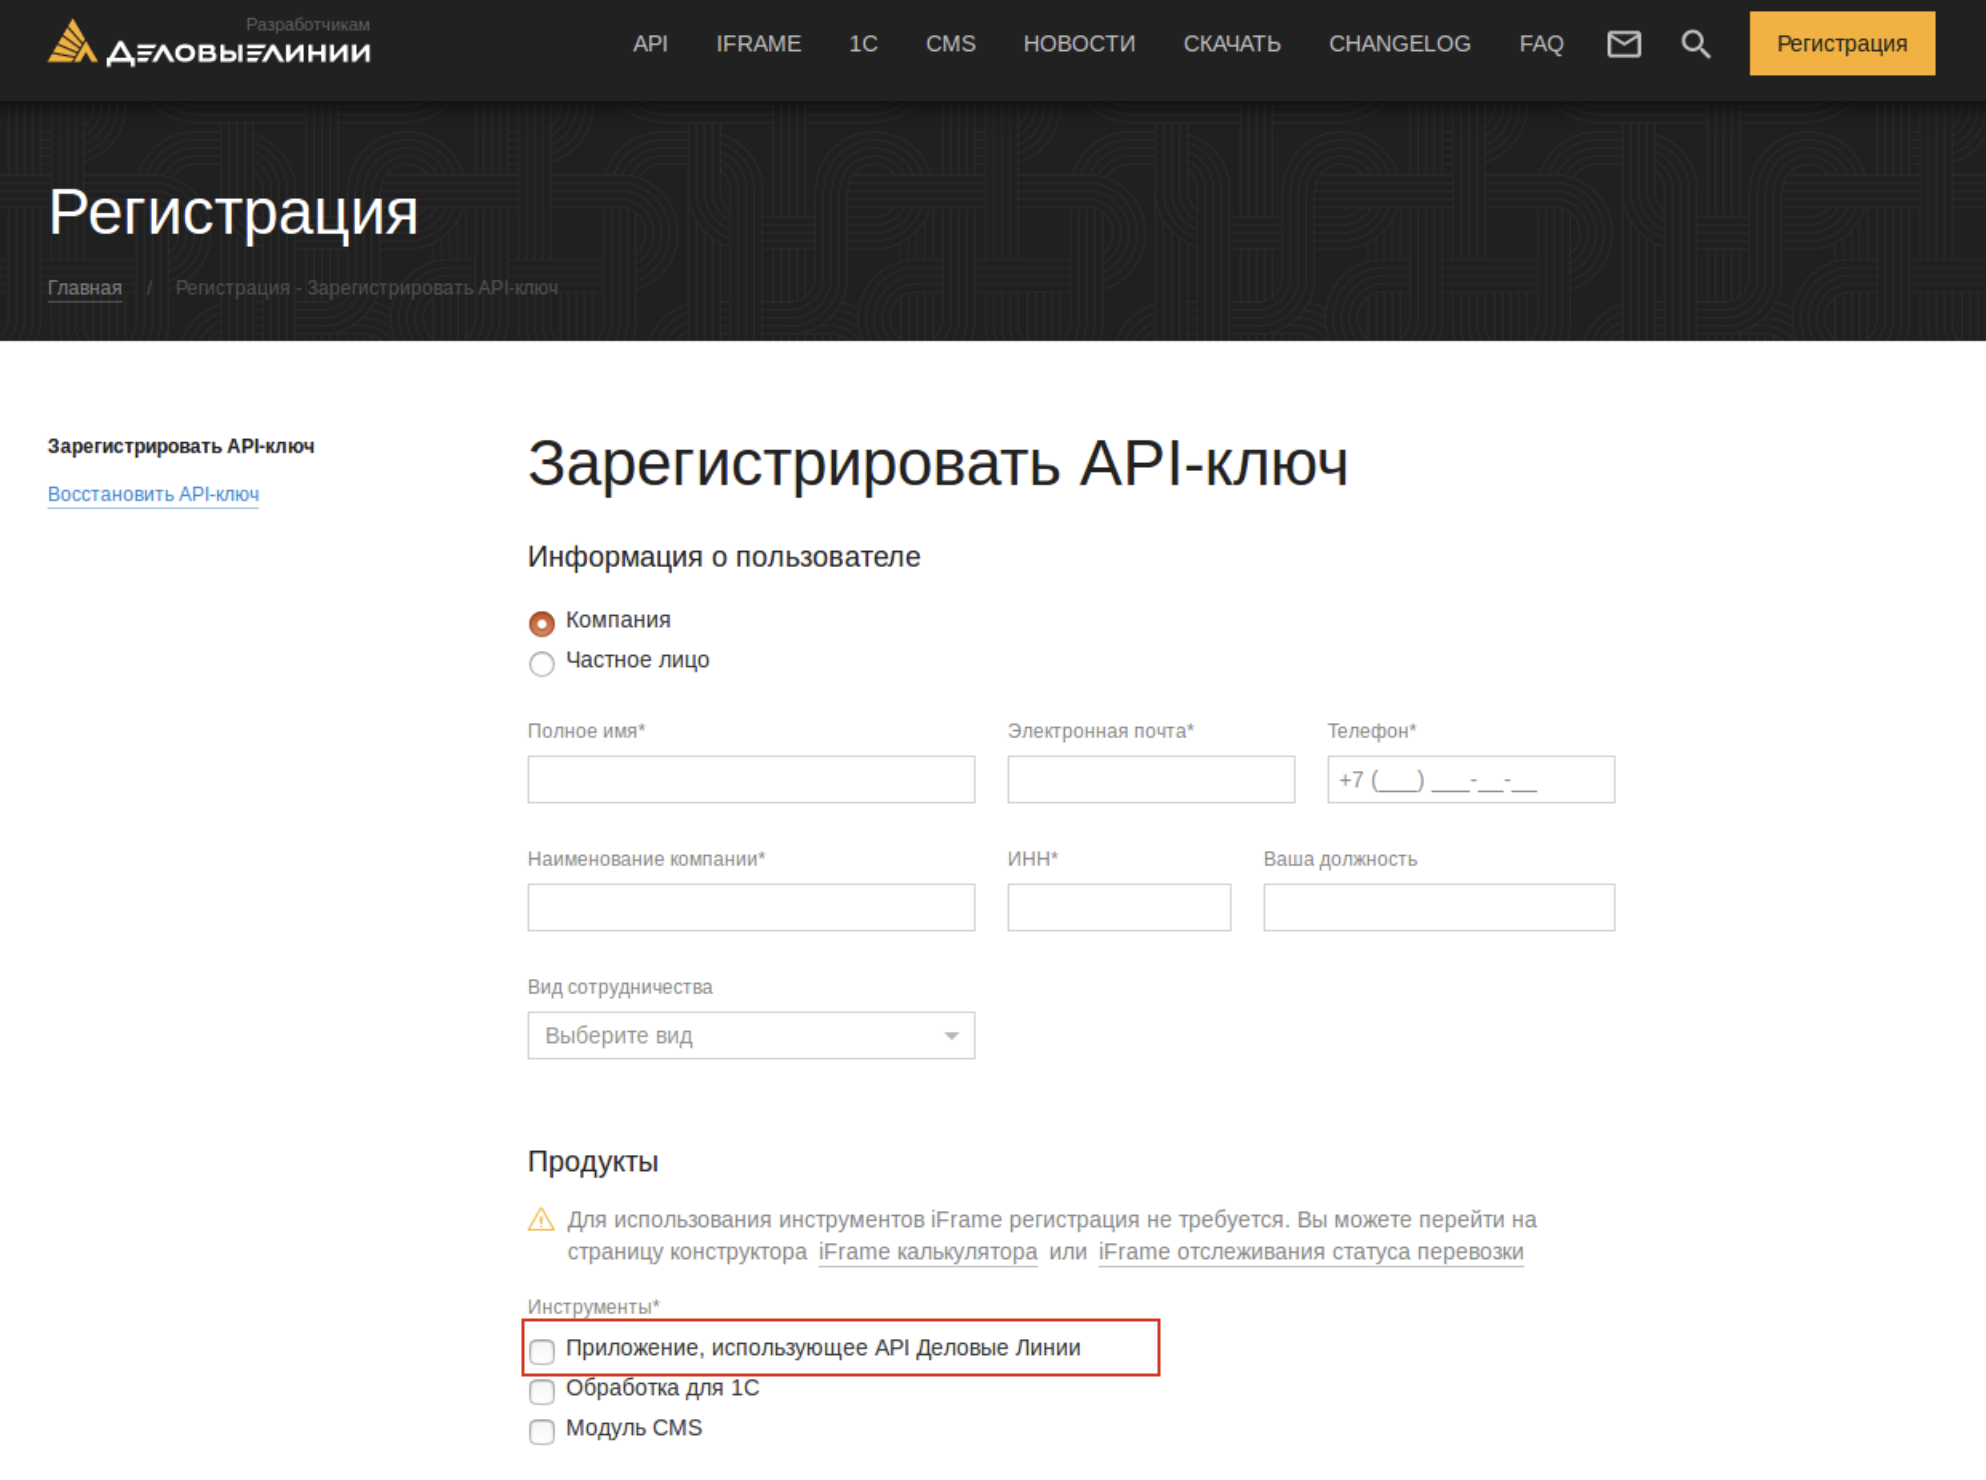This screenshot has width=1986, height=1480.
Task: Tick the Модуль CMS checkbox
Action: click(x=542, y=1431)
